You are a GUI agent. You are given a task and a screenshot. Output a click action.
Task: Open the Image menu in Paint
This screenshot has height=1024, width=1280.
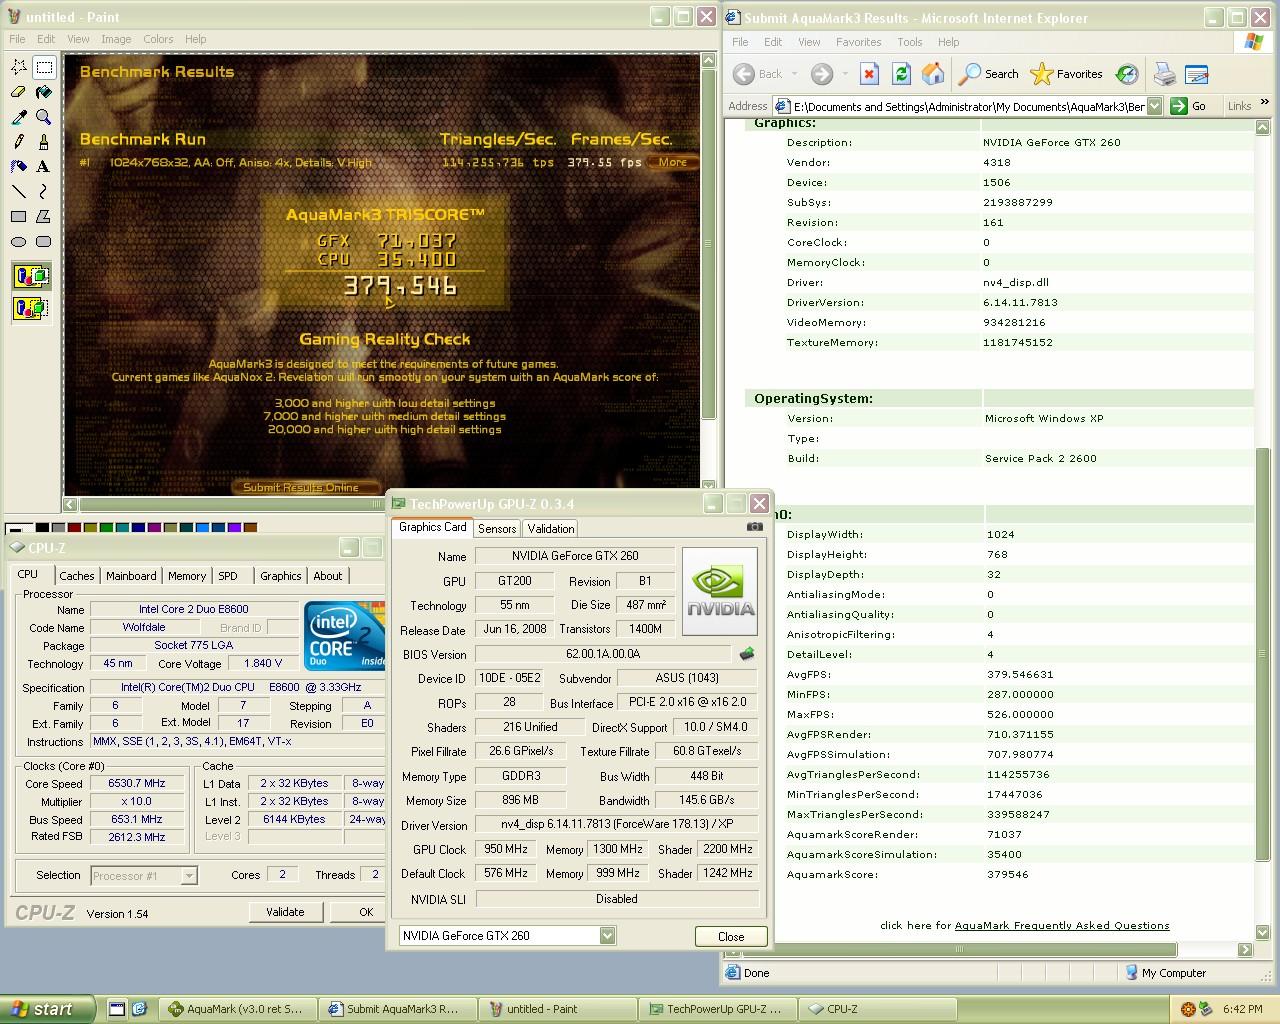[116, 39]
